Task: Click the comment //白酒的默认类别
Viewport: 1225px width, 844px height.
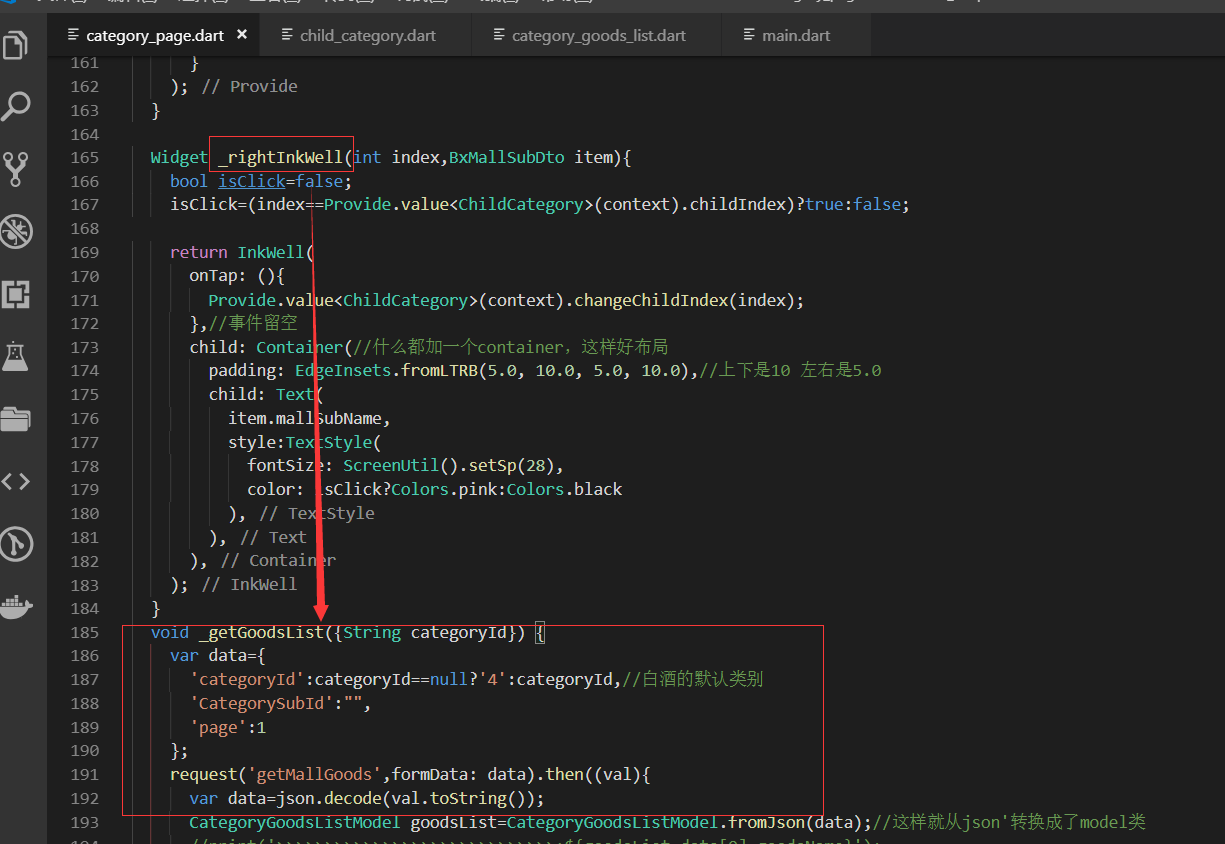Action: pyautogui.click(x=692, y=680)
